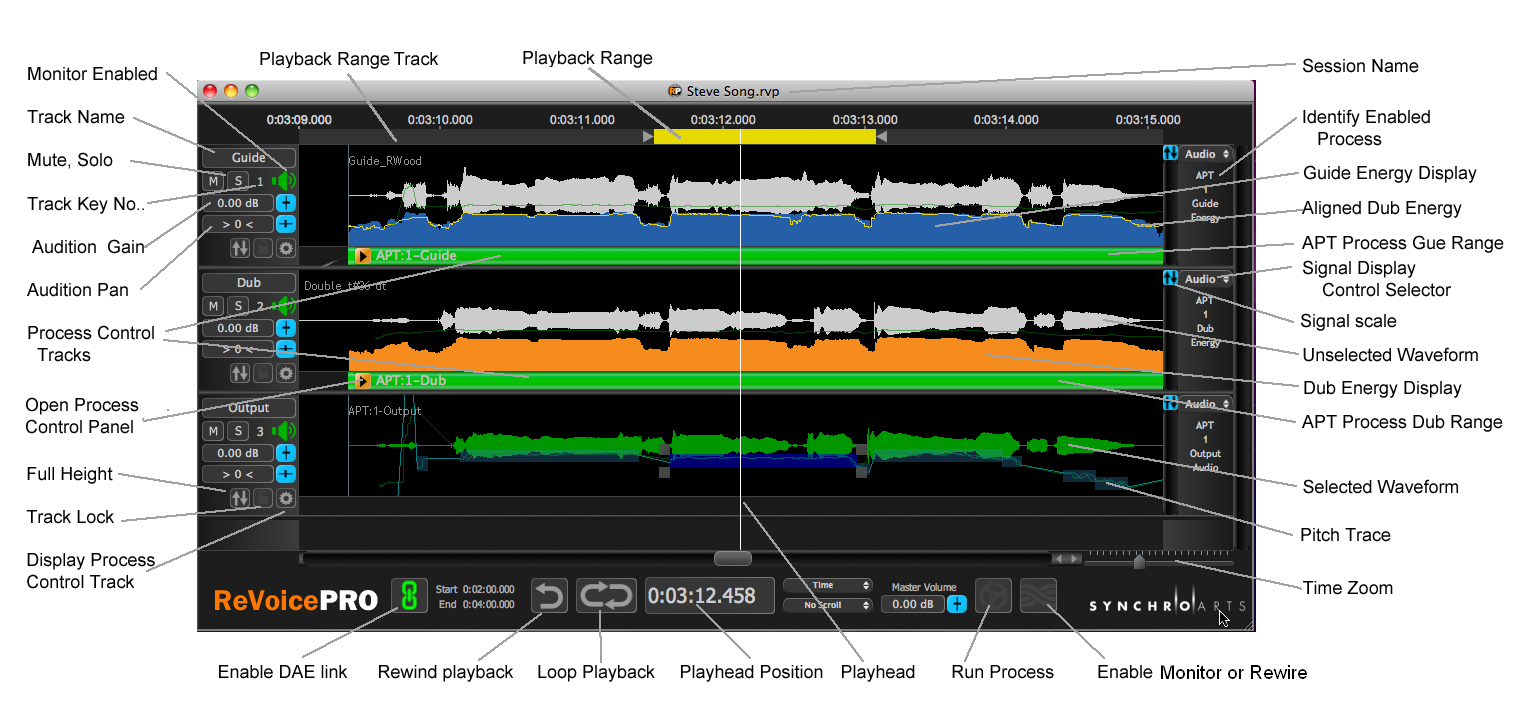
Task: Click the Dub track name button
Action: click(248, 282)
